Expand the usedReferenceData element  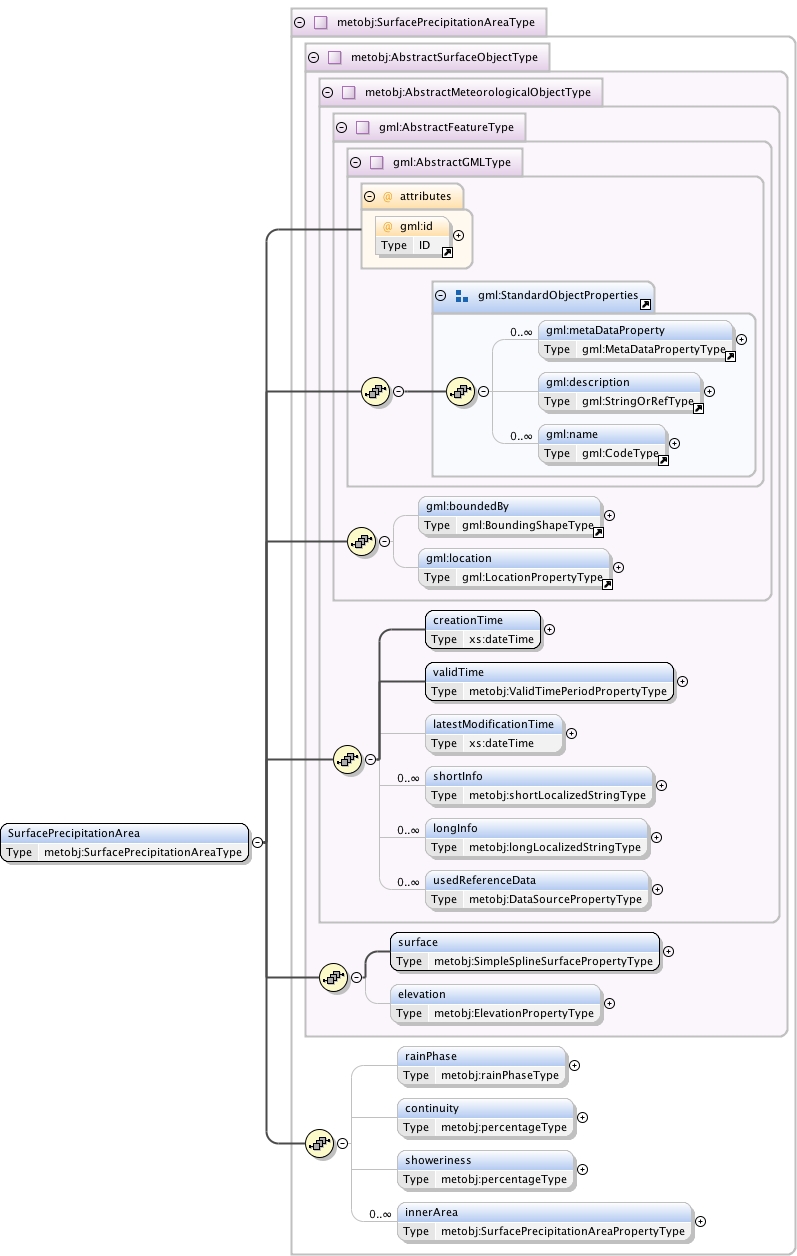click(657, 889)
